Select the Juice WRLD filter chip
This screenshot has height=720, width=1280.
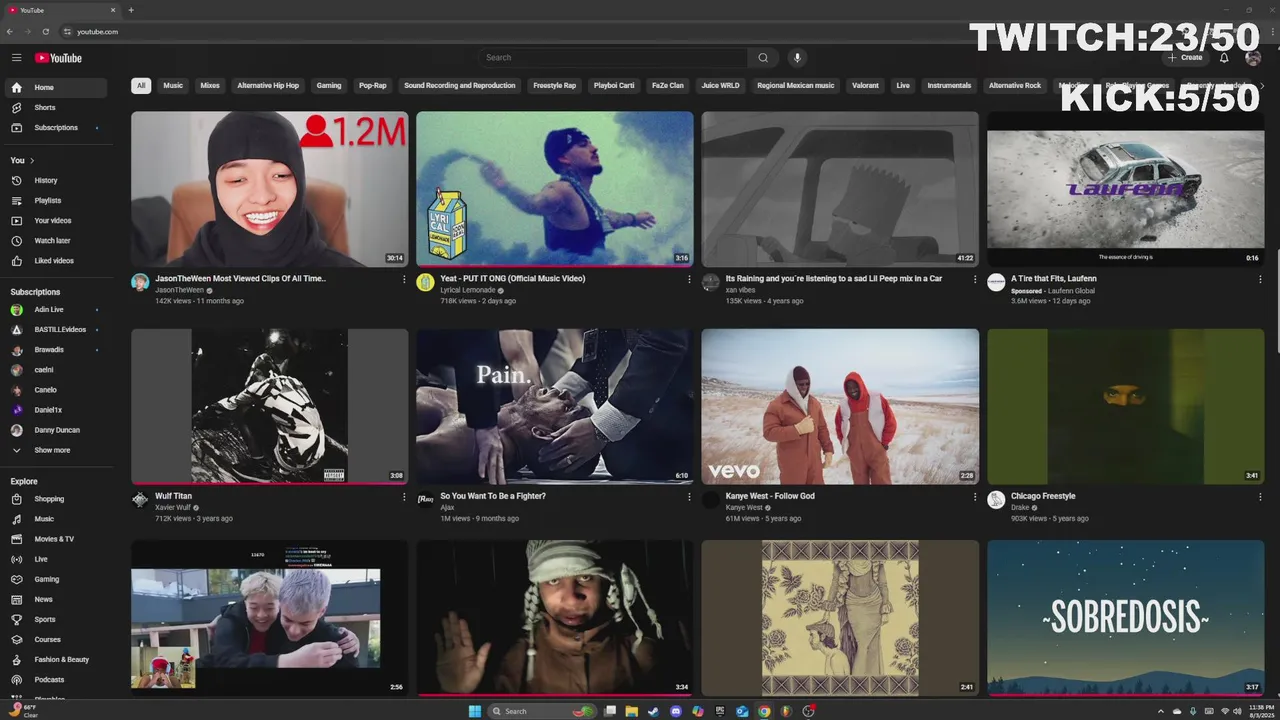coord(720,86)
